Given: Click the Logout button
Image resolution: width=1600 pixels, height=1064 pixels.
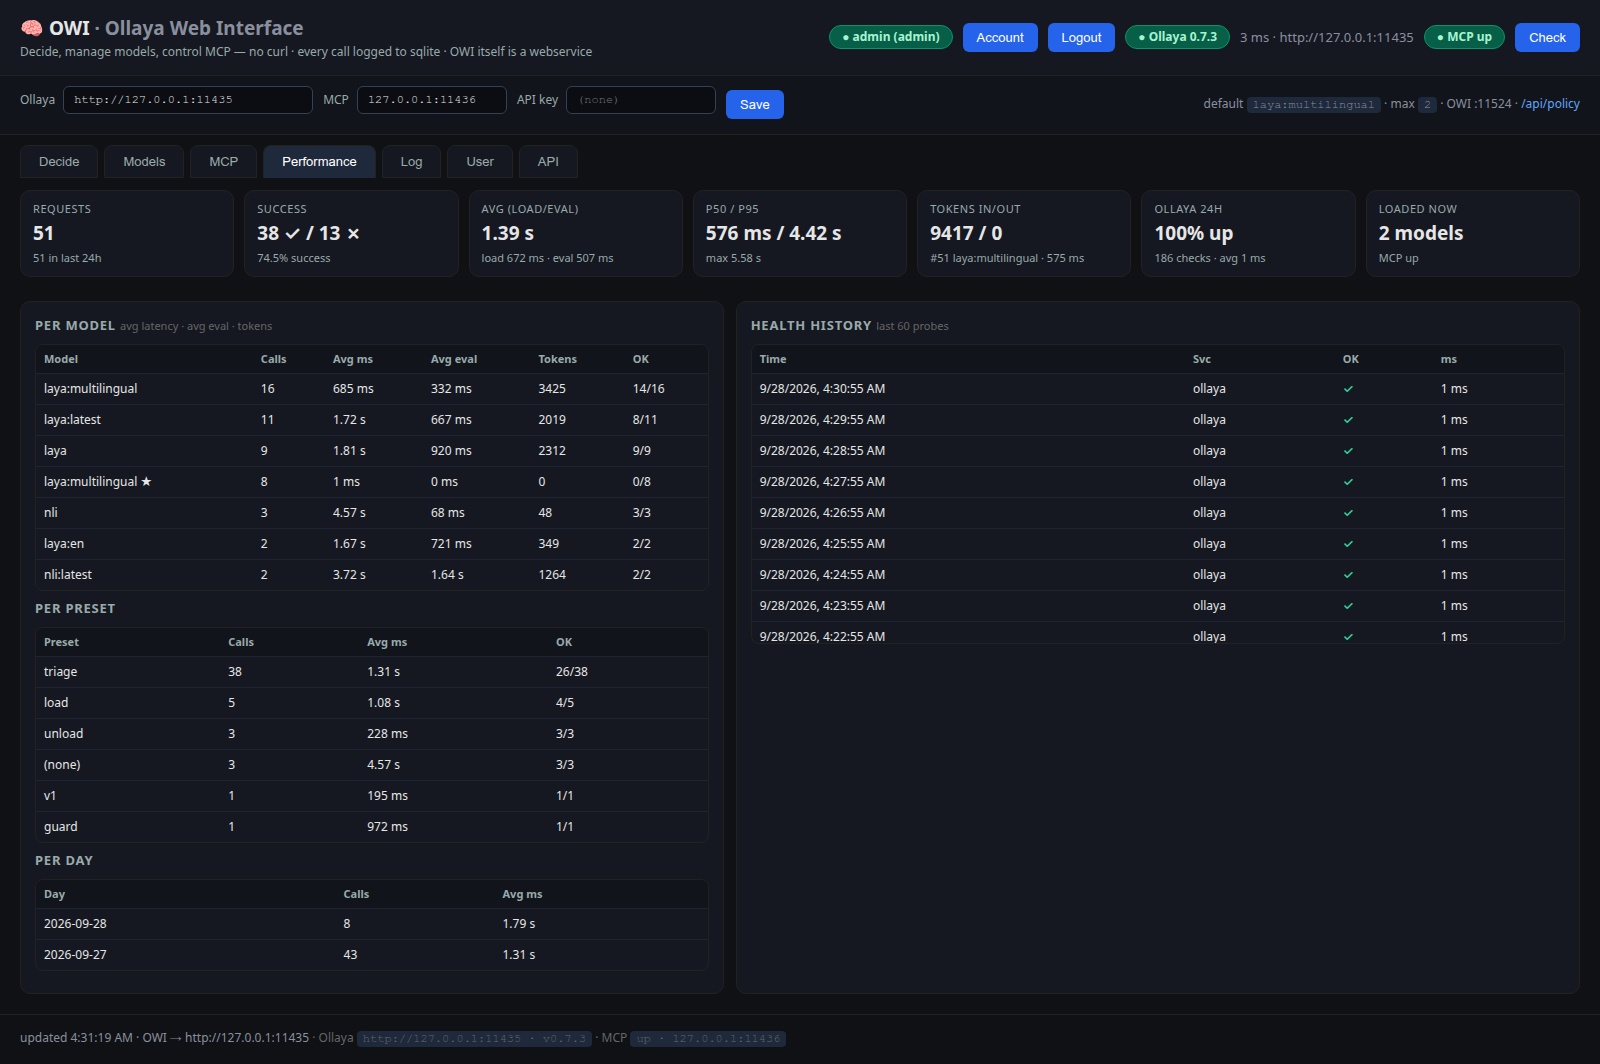Looking at the screenshot, I should tap(1081, 38).
